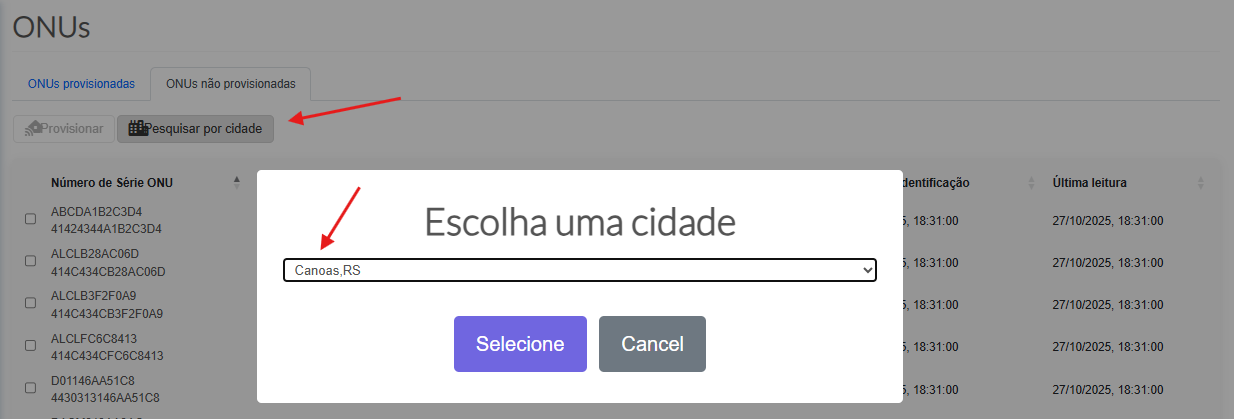
Task: Select the ONUs não provisionadas tab
Action: [230, 84]
